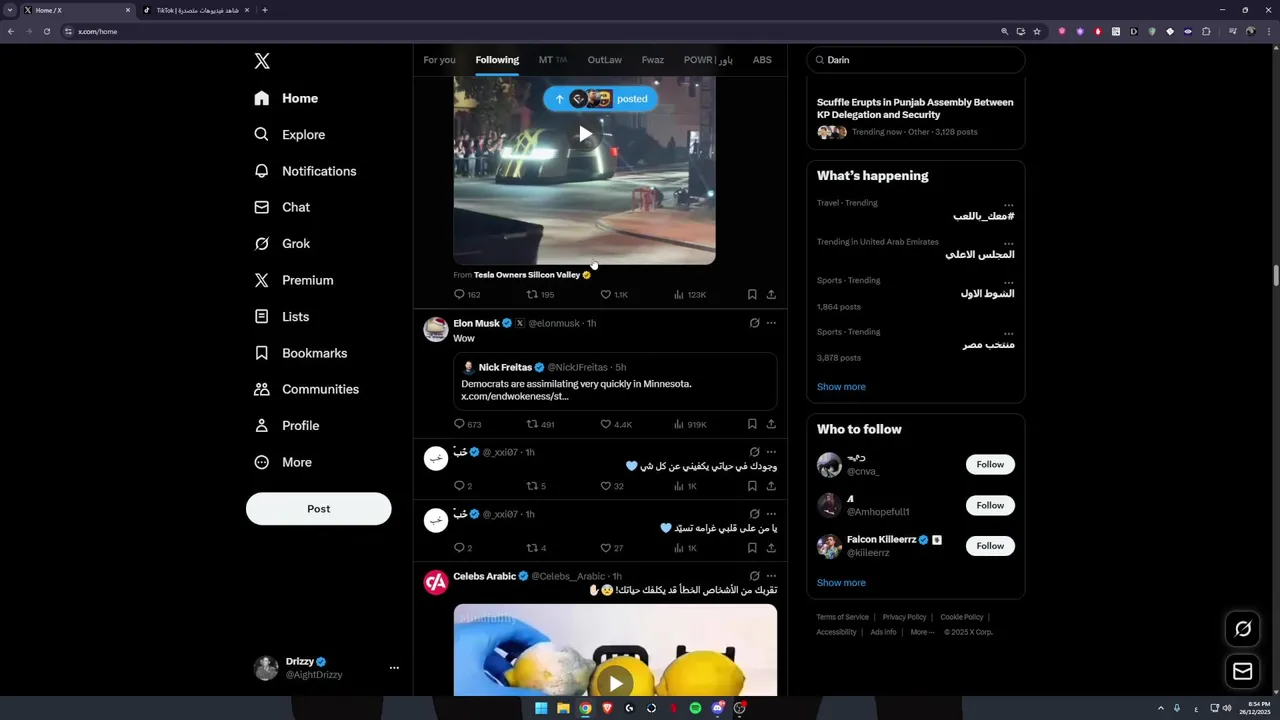
Task: Open the Fwaz timeline tab
Action: (653, 60)
